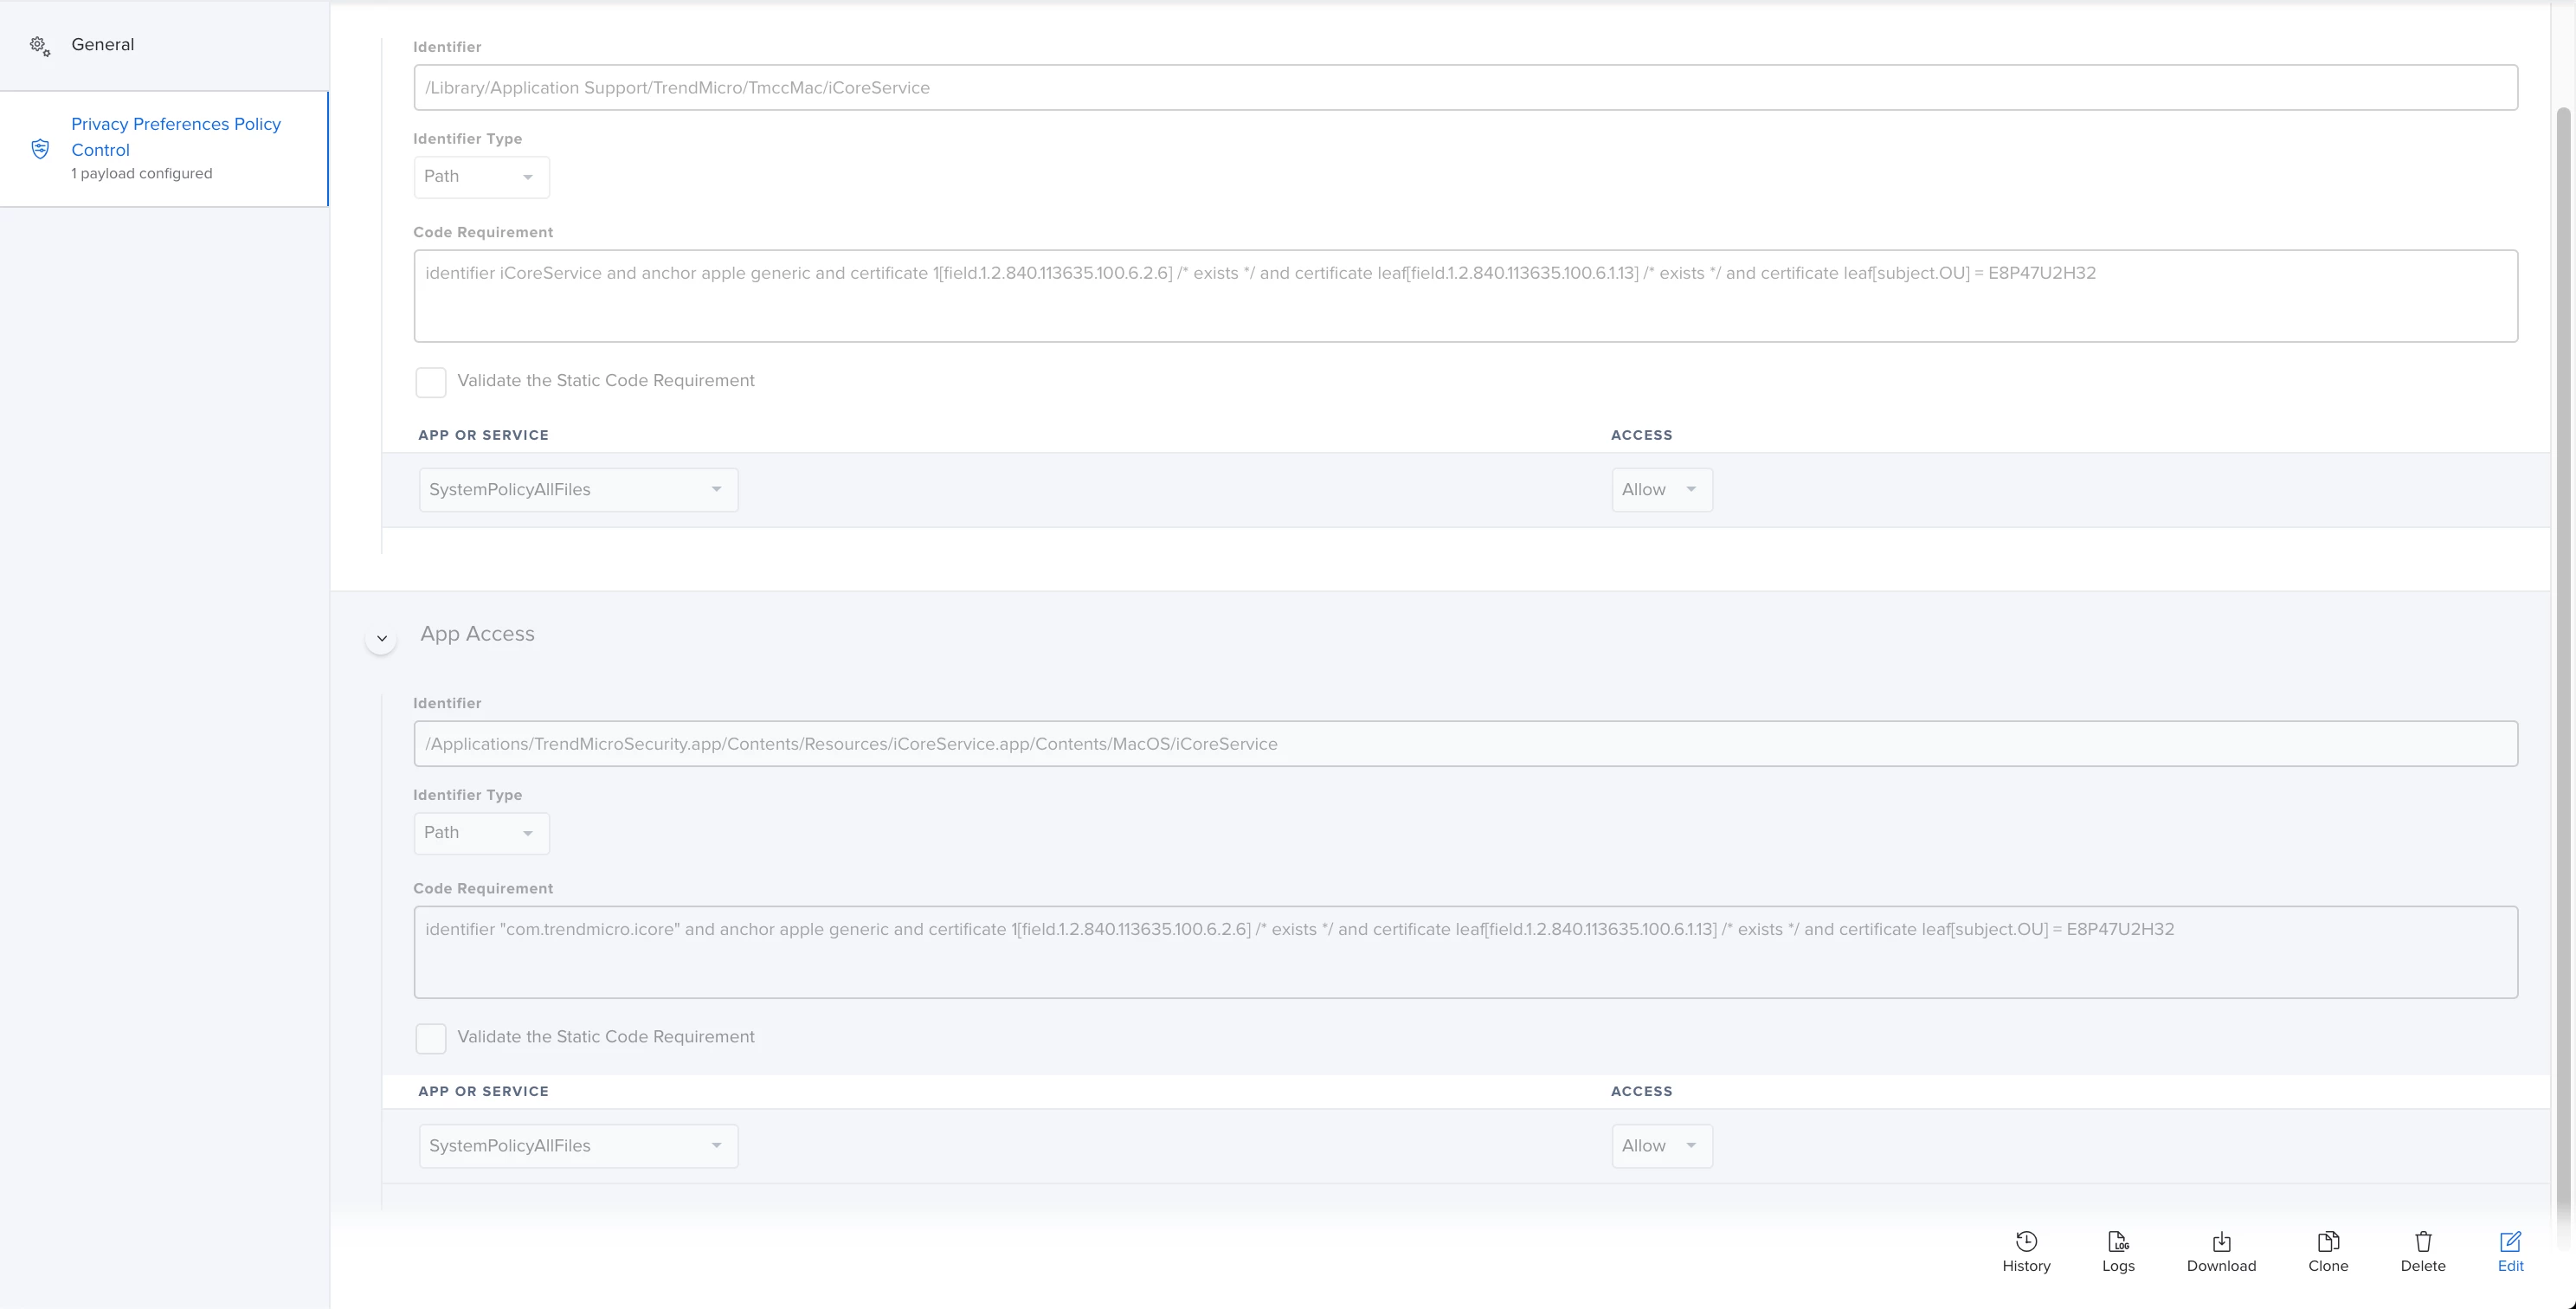Open first Identifier Type Path dropdown

(x=481, y=177)
